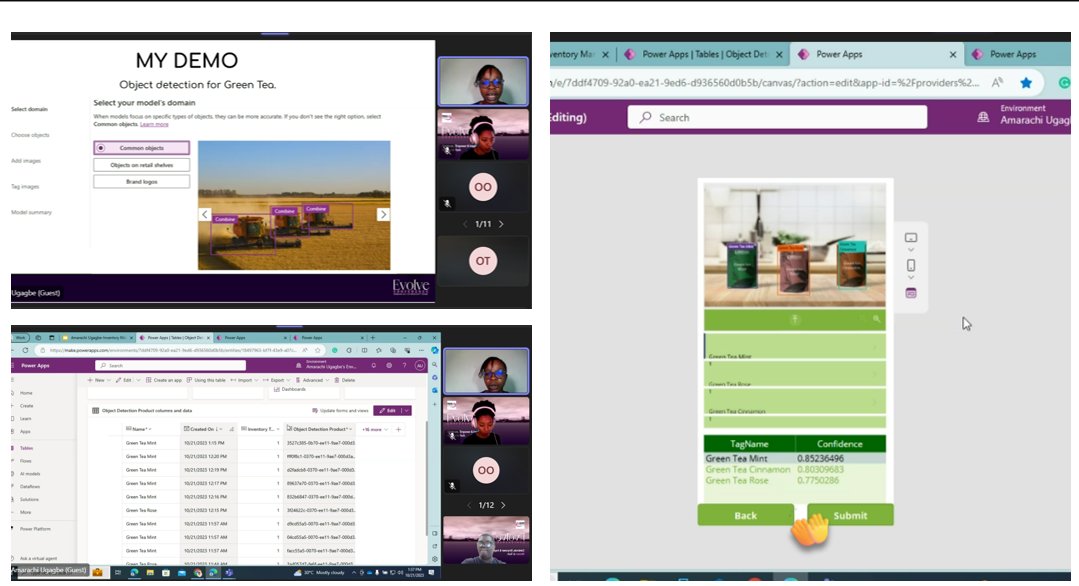This screenshot has height=586, width=1079.
Task: Select phone preview device icon
Action: (x=910, y=265)
